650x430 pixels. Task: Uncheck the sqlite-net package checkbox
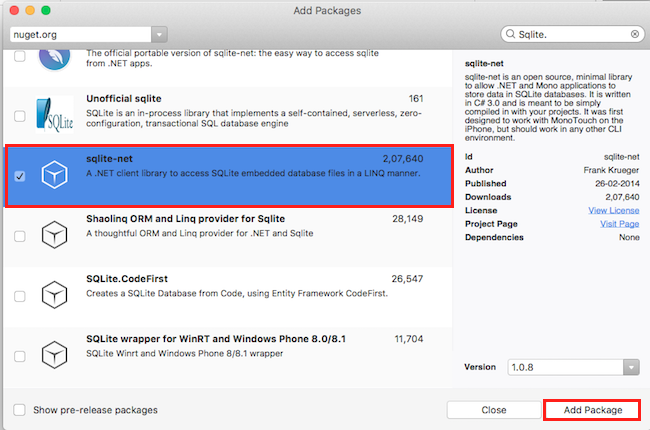tap(20, 176)
